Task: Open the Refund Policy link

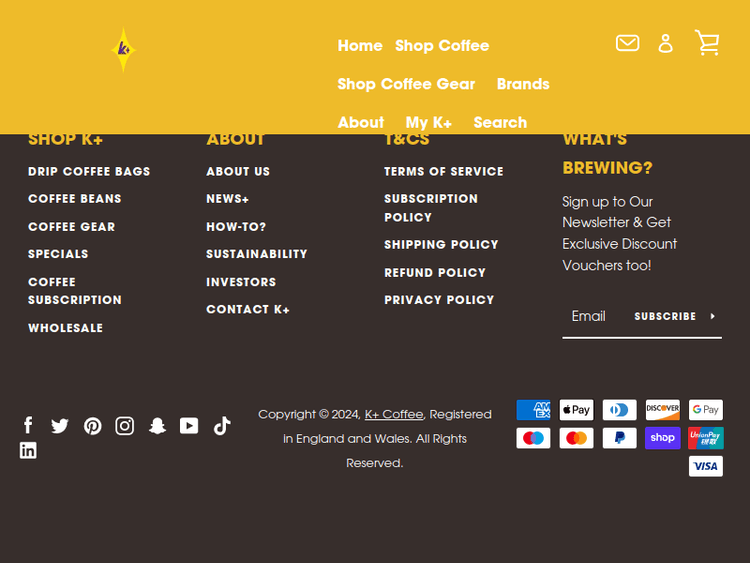Action: 435,272
